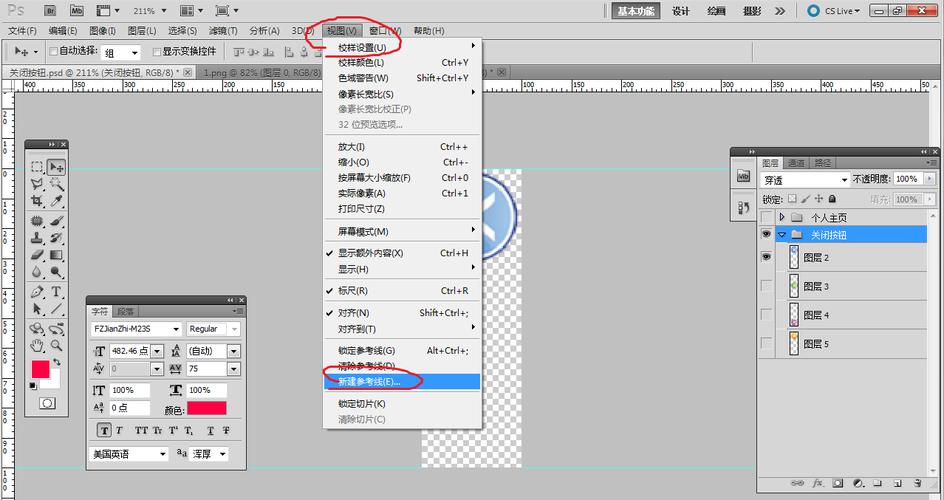Show the 个人主页 group visibility box

[x=766, y=217]
